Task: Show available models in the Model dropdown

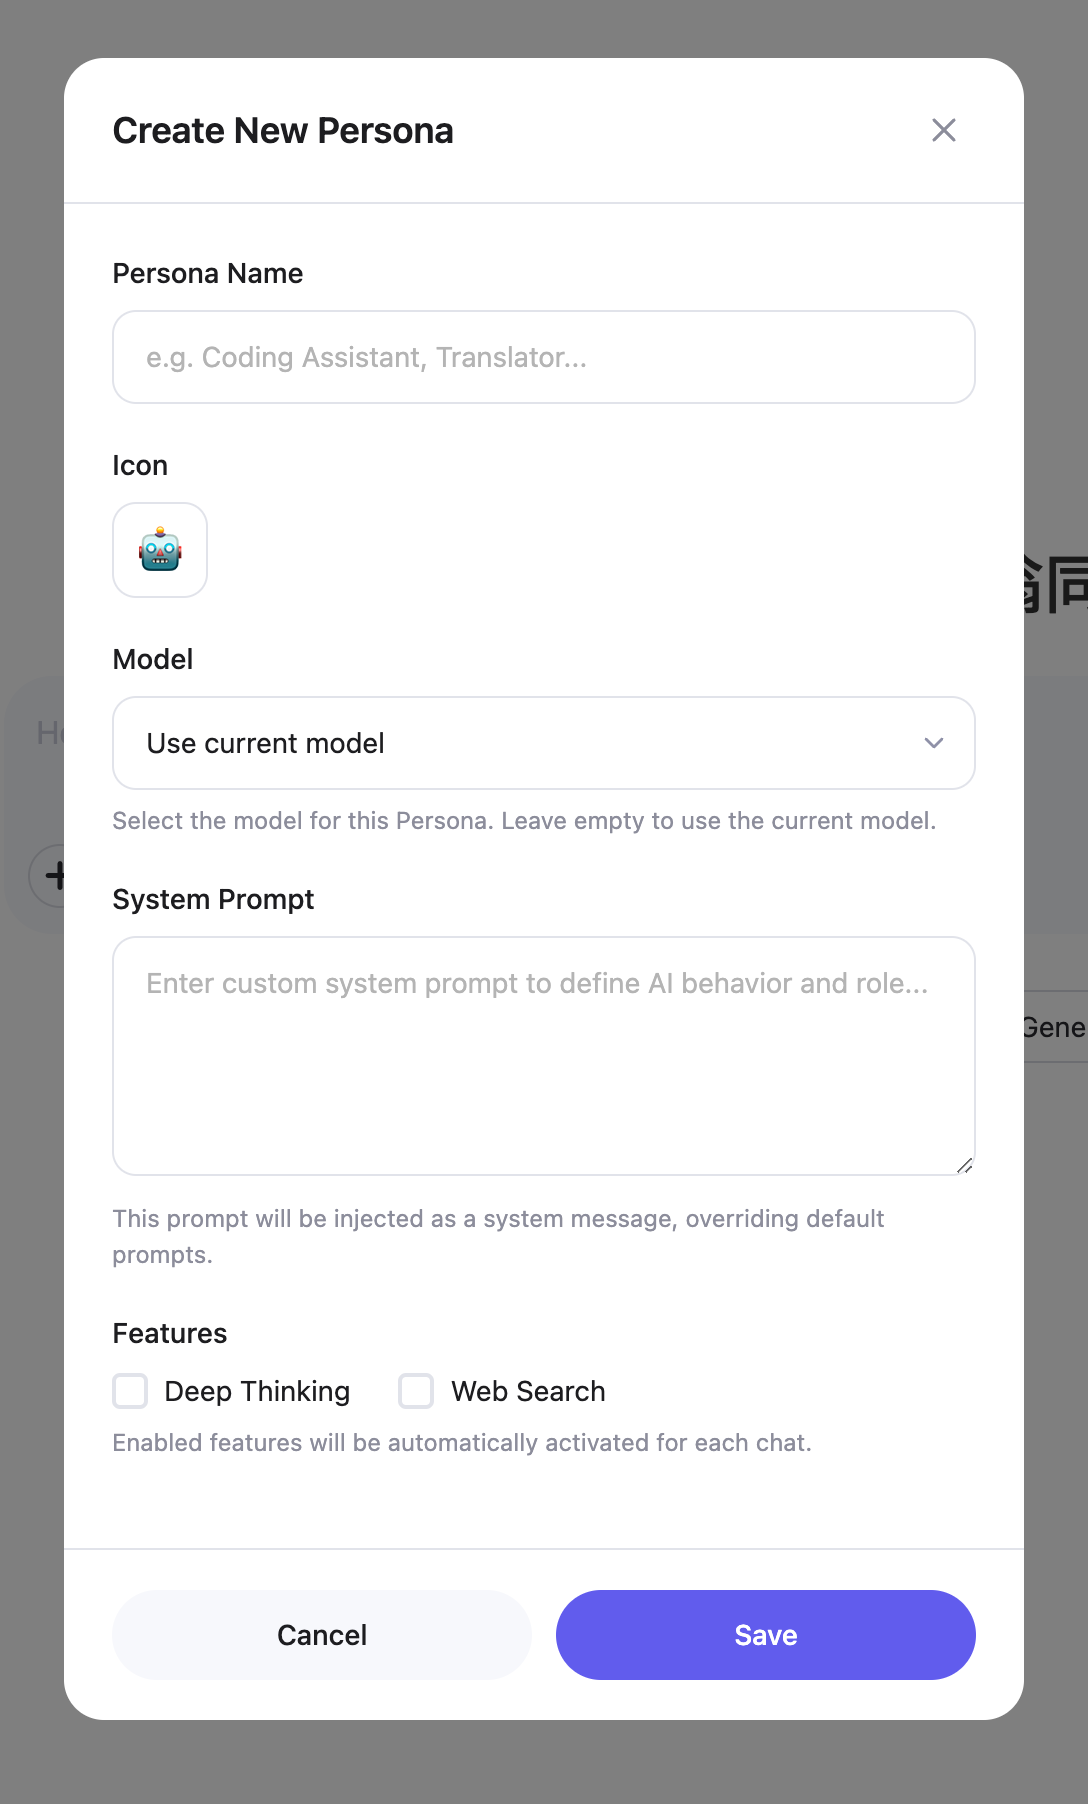Action: pyautogui.click(x=543, y=743)
